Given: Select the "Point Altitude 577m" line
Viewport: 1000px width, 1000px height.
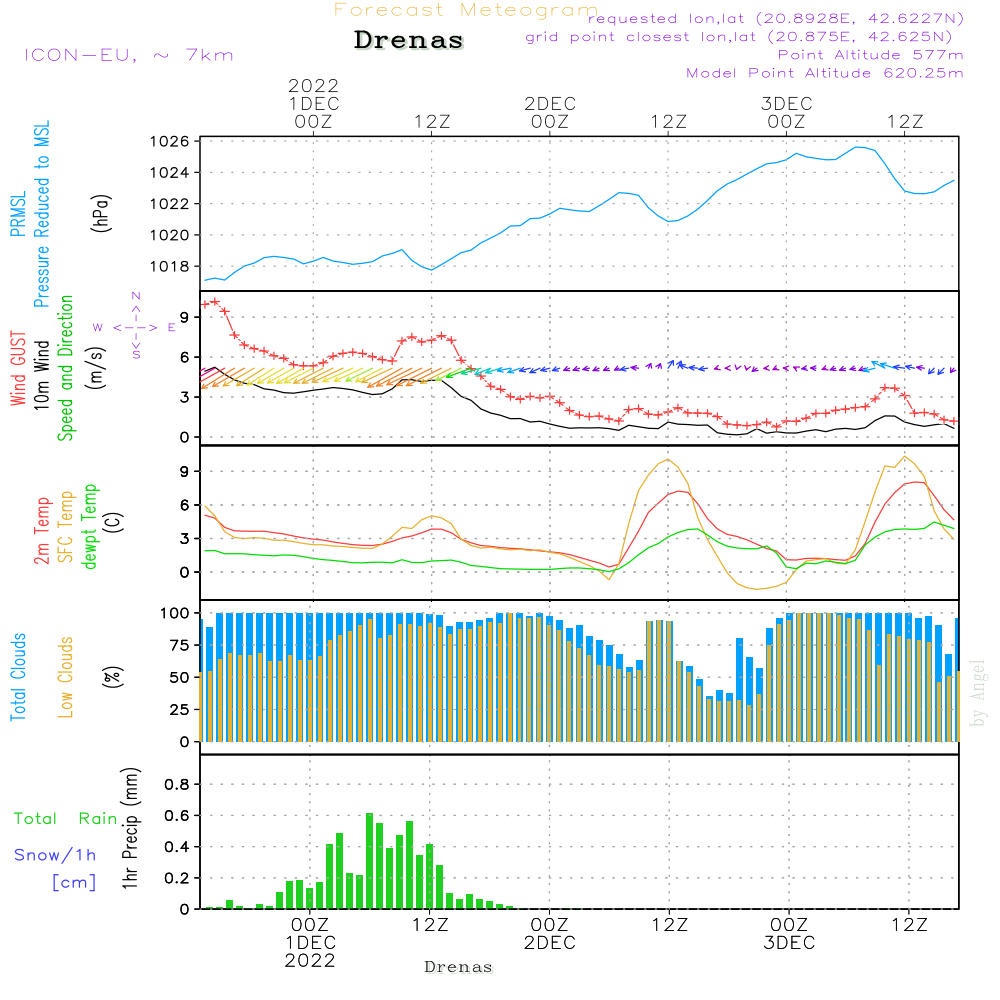Looking at the screenshot, I should (871, 55).
